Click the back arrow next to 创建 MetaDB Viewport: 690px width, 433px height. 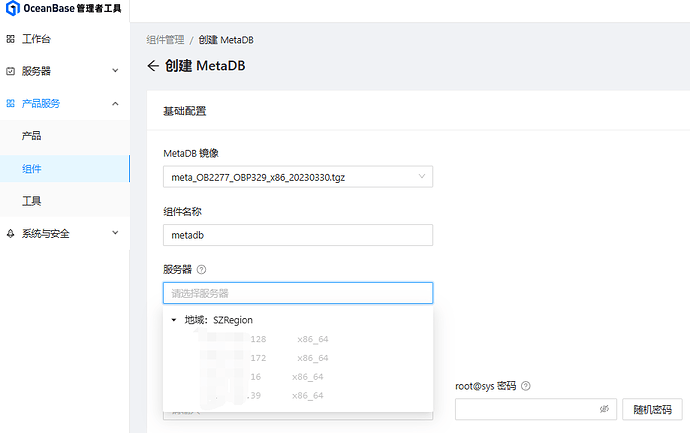(153, 66)
